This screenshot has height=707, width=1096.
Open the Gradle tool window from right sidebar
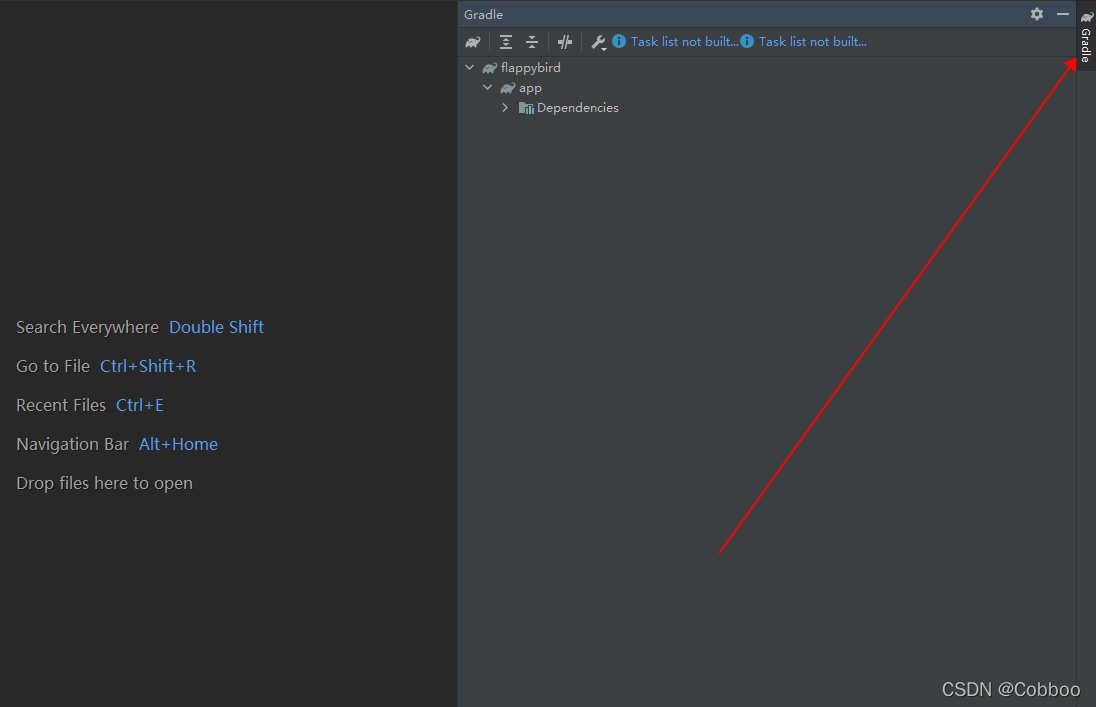1085,38
